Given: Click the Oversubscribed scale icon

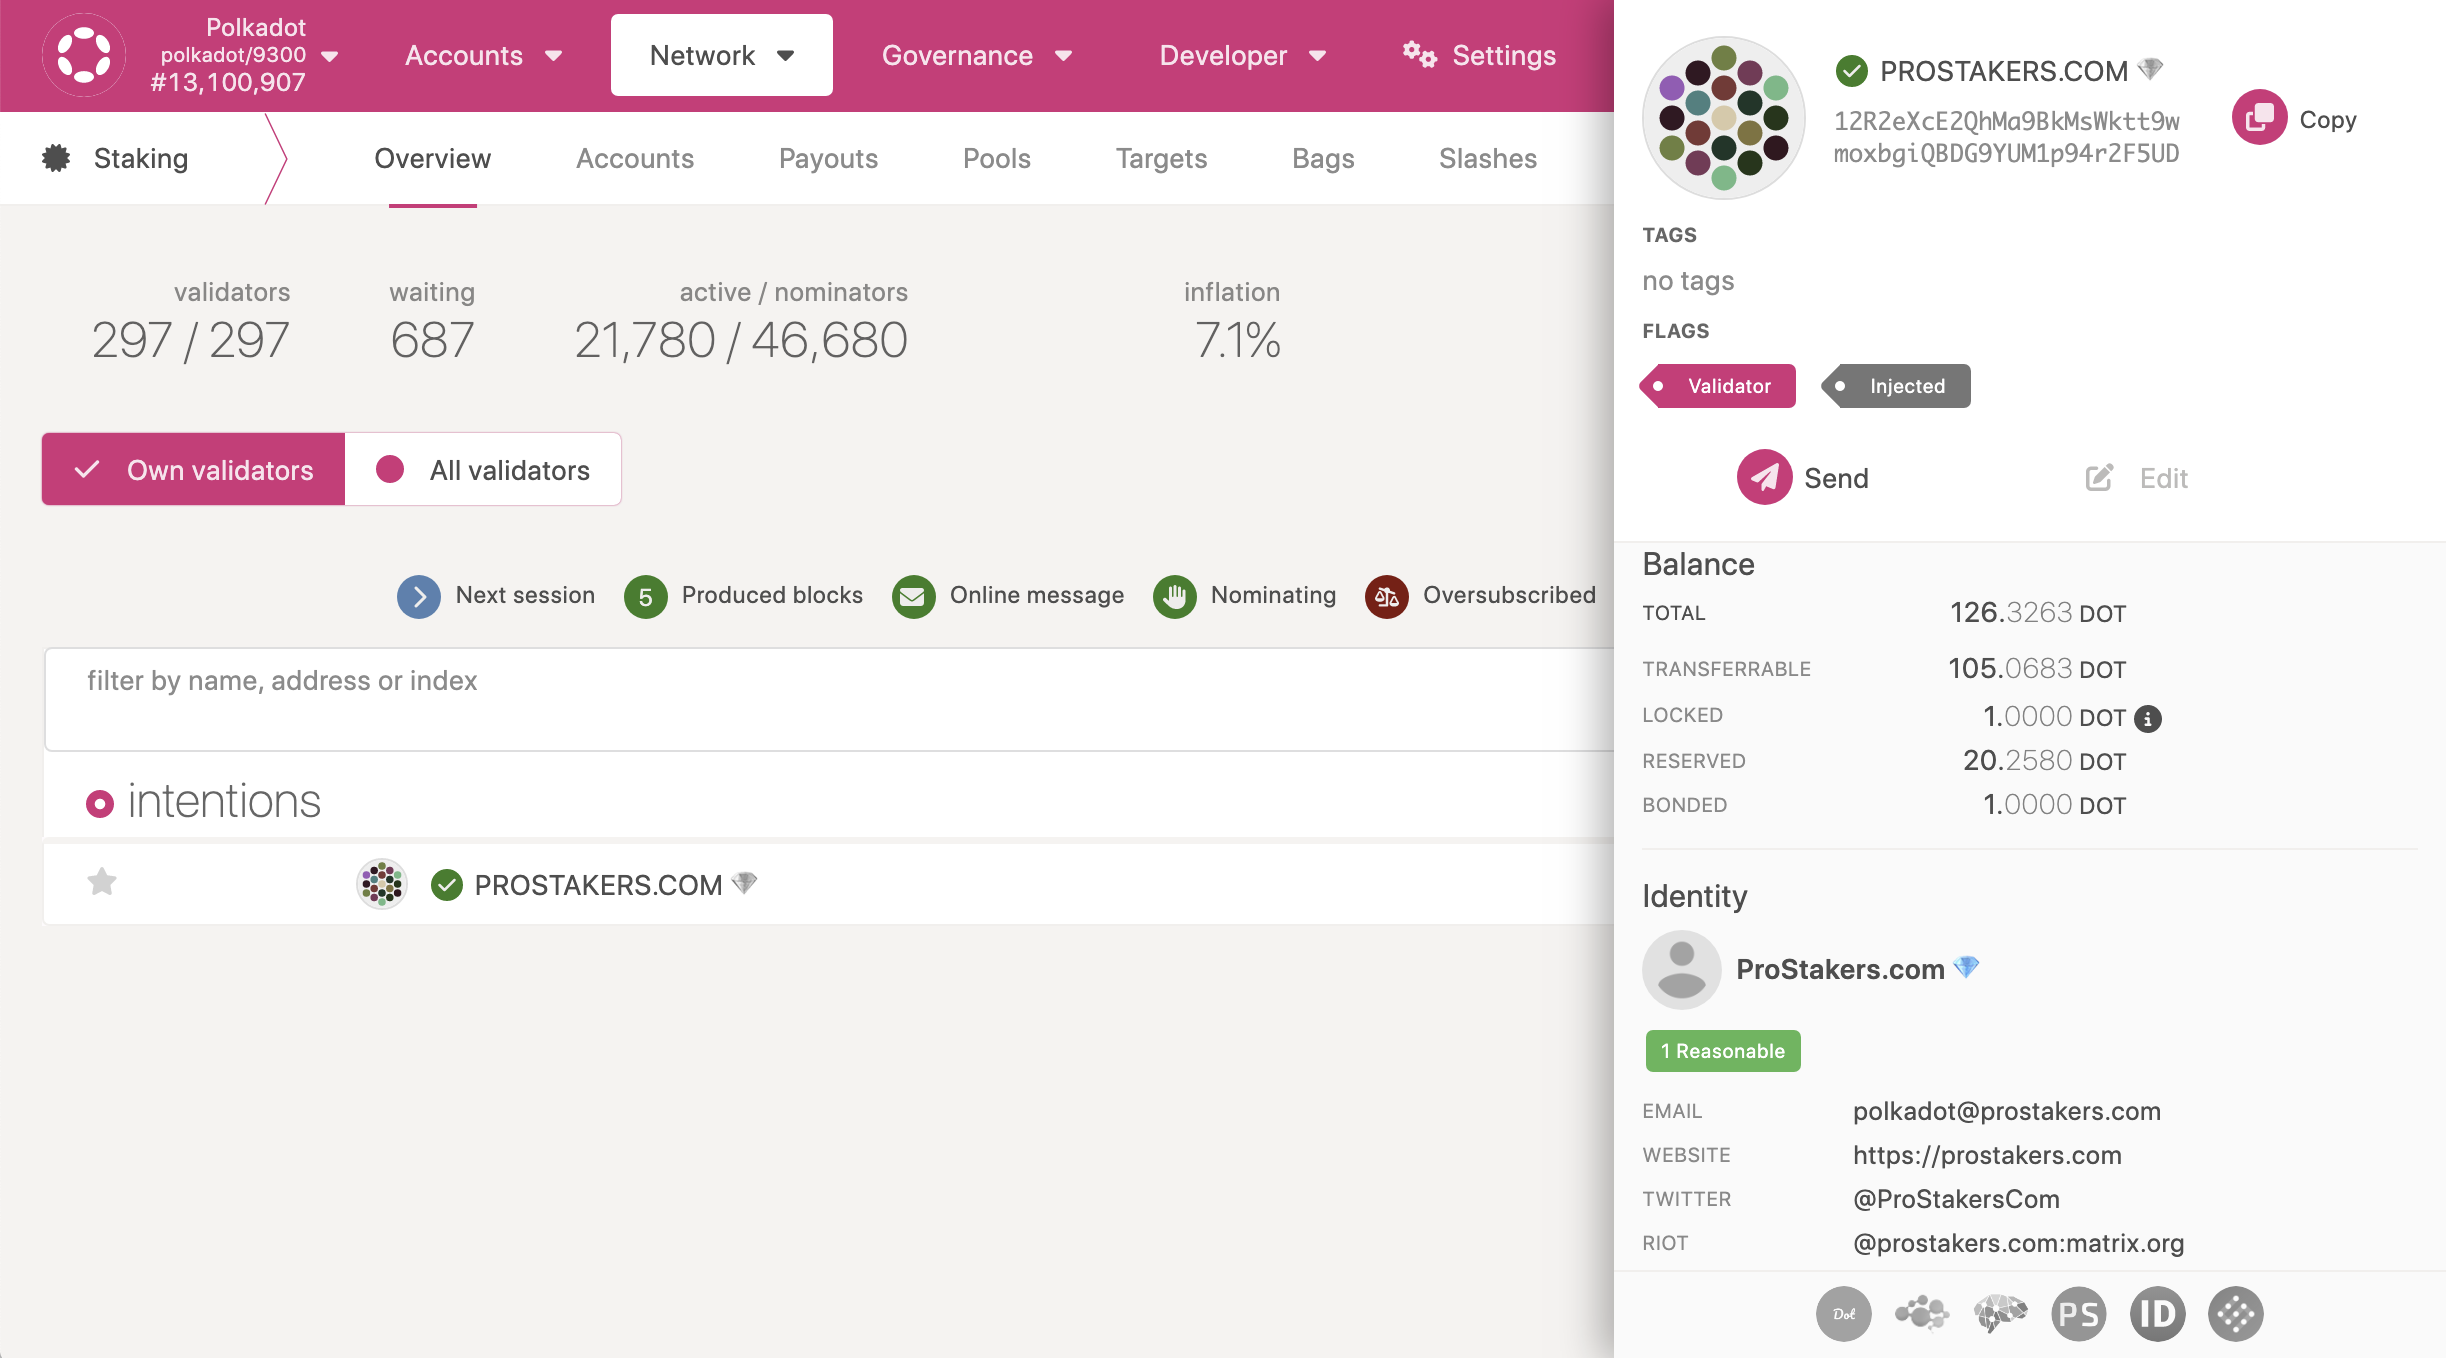Looking at the screenshot, I should 1387,597.
